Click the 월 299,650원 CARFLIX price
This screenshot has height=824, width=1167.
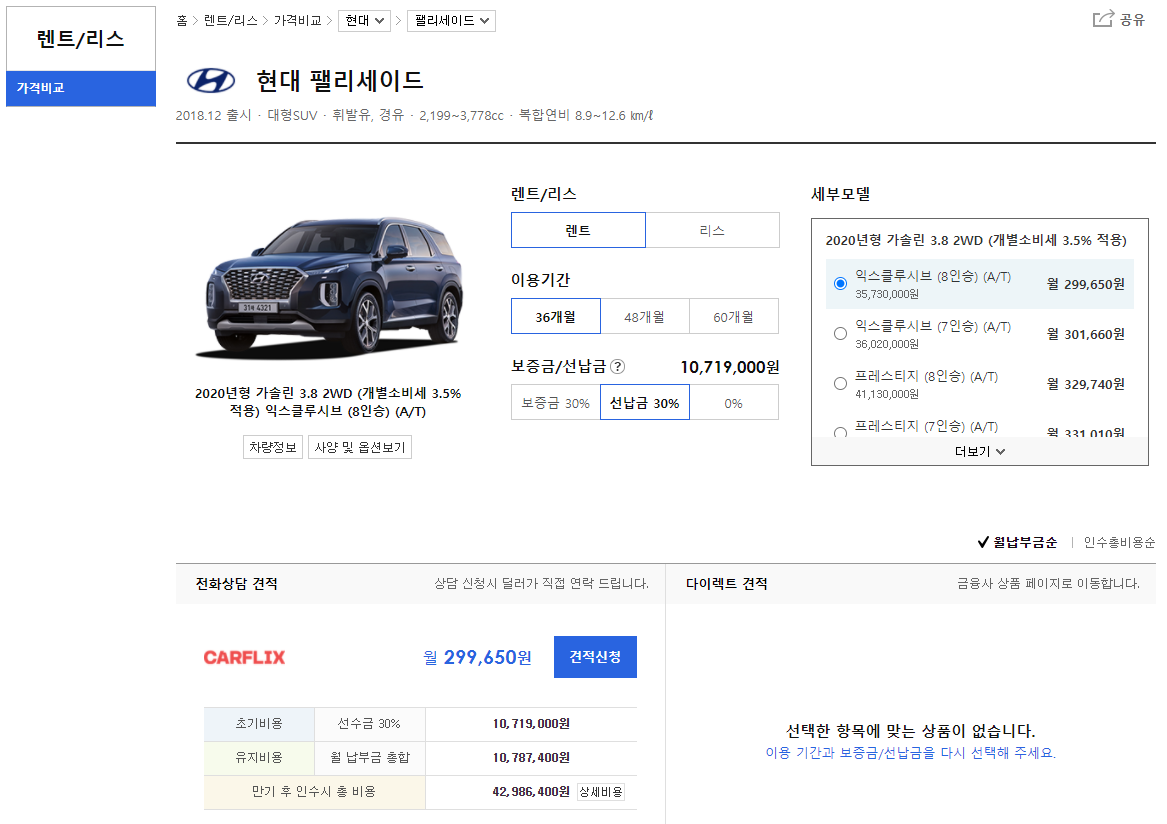477,657
